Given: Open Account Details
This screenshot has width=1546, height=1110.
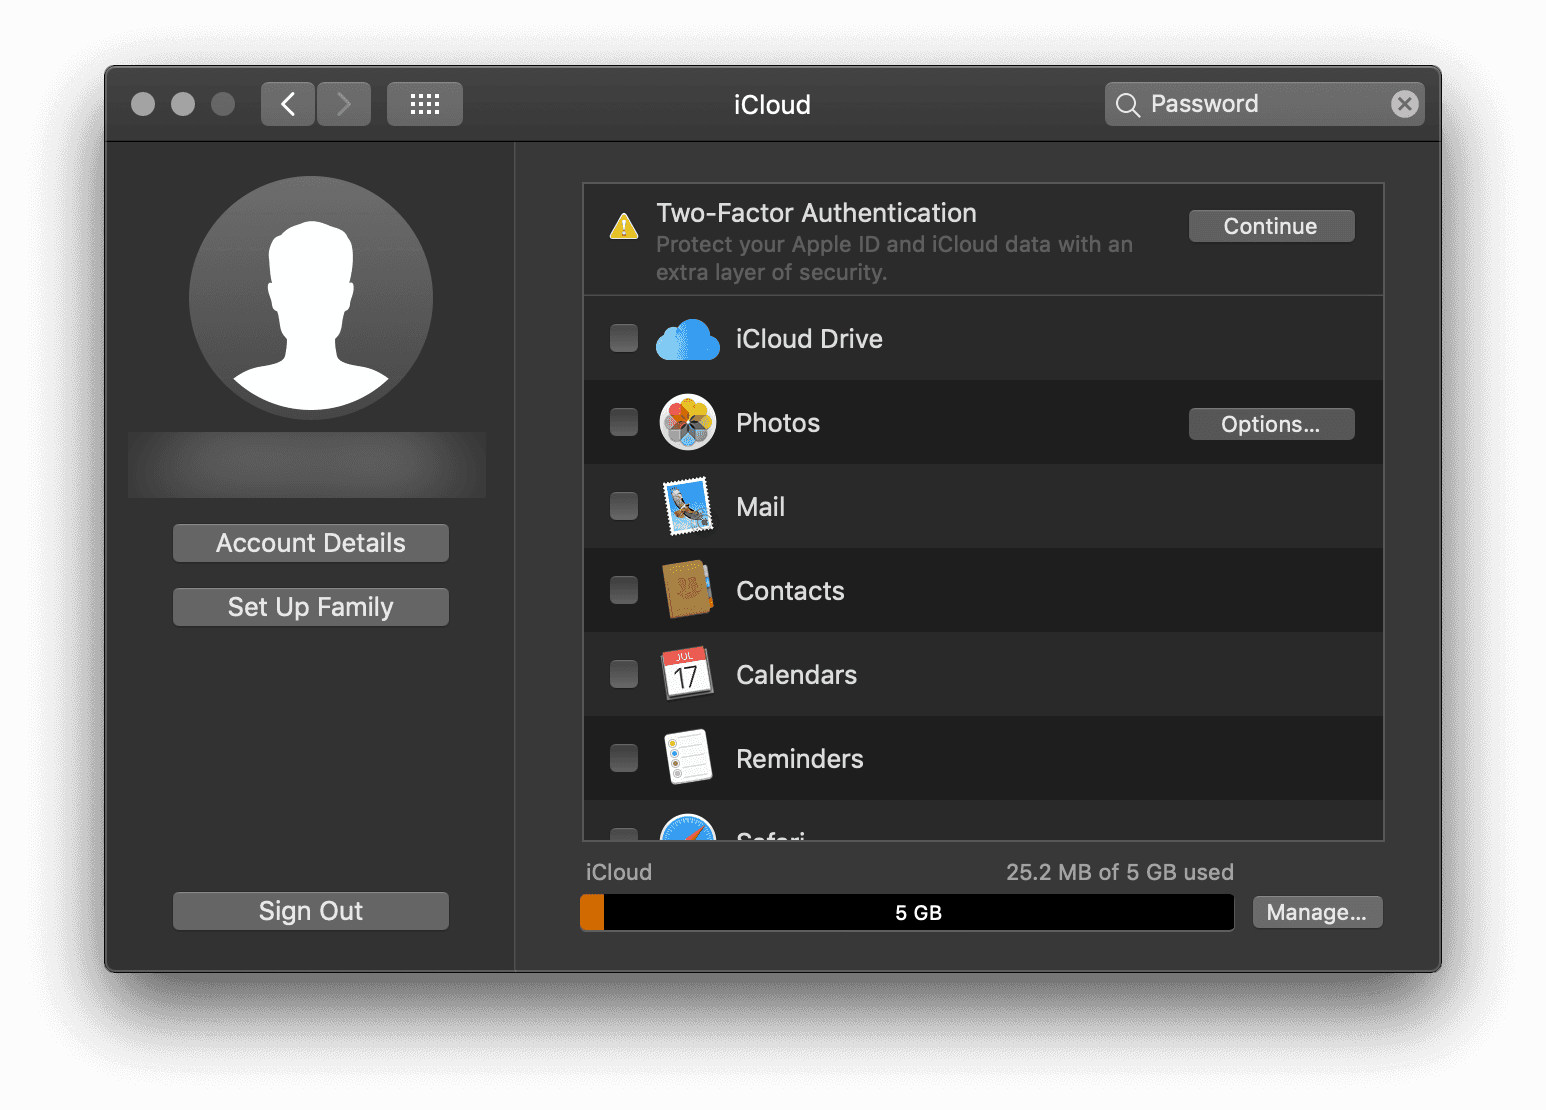Looking at the screenshot, I should (311, 543).
